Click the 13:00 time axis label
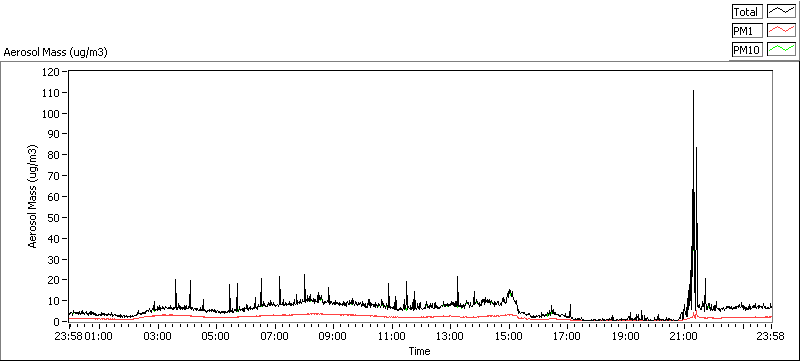 (450, 336)
